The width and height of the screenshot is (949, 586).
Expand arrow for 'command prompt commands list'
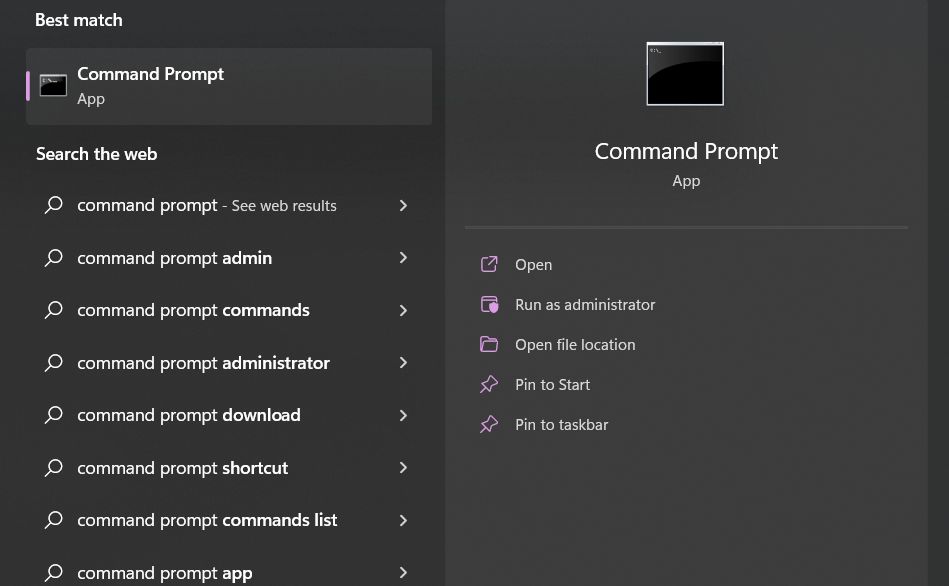tap(403, 520)
